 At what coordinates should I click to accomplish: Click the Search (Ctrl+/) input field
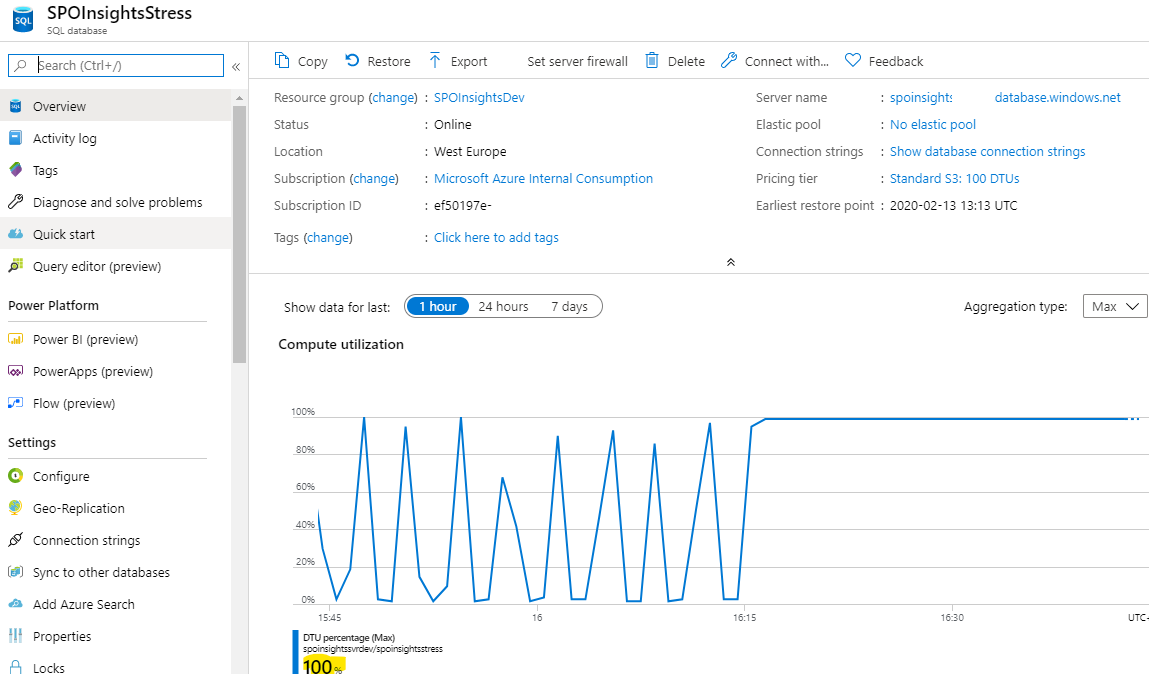[116, 65]
